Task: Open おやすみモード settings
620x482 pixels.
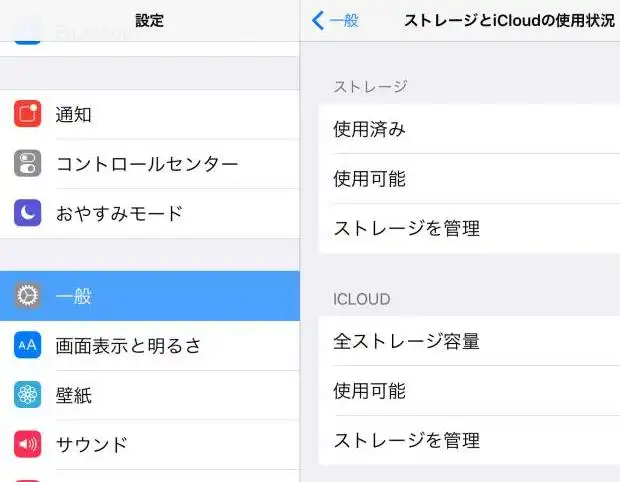Action: point(119,213)
